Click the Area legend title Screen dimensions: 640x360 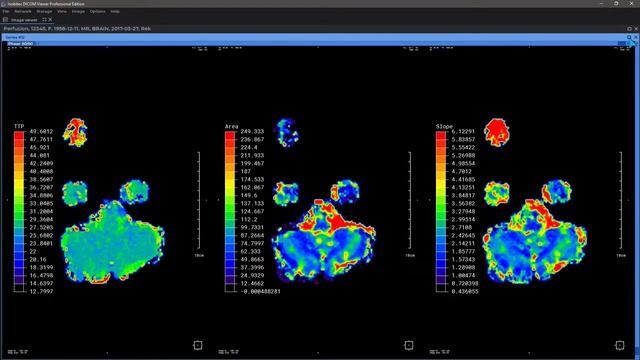coord(231,127)
